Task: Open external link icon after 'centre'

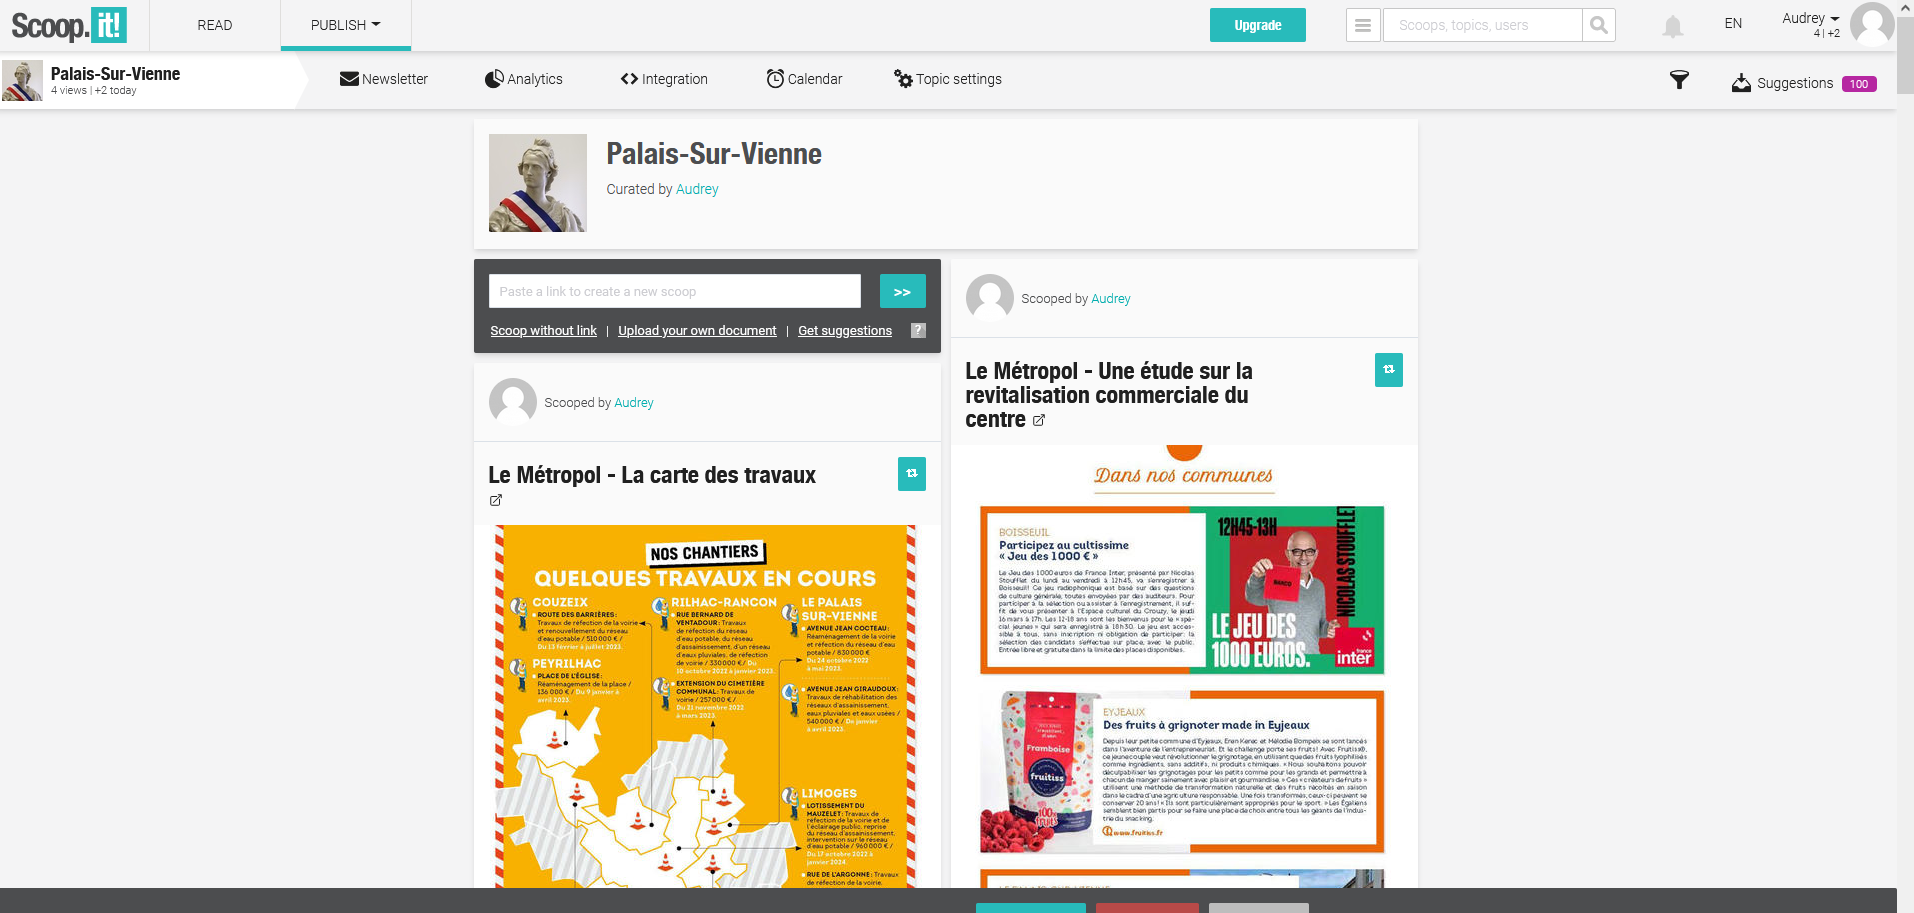Action: [x=1039, y=421]
